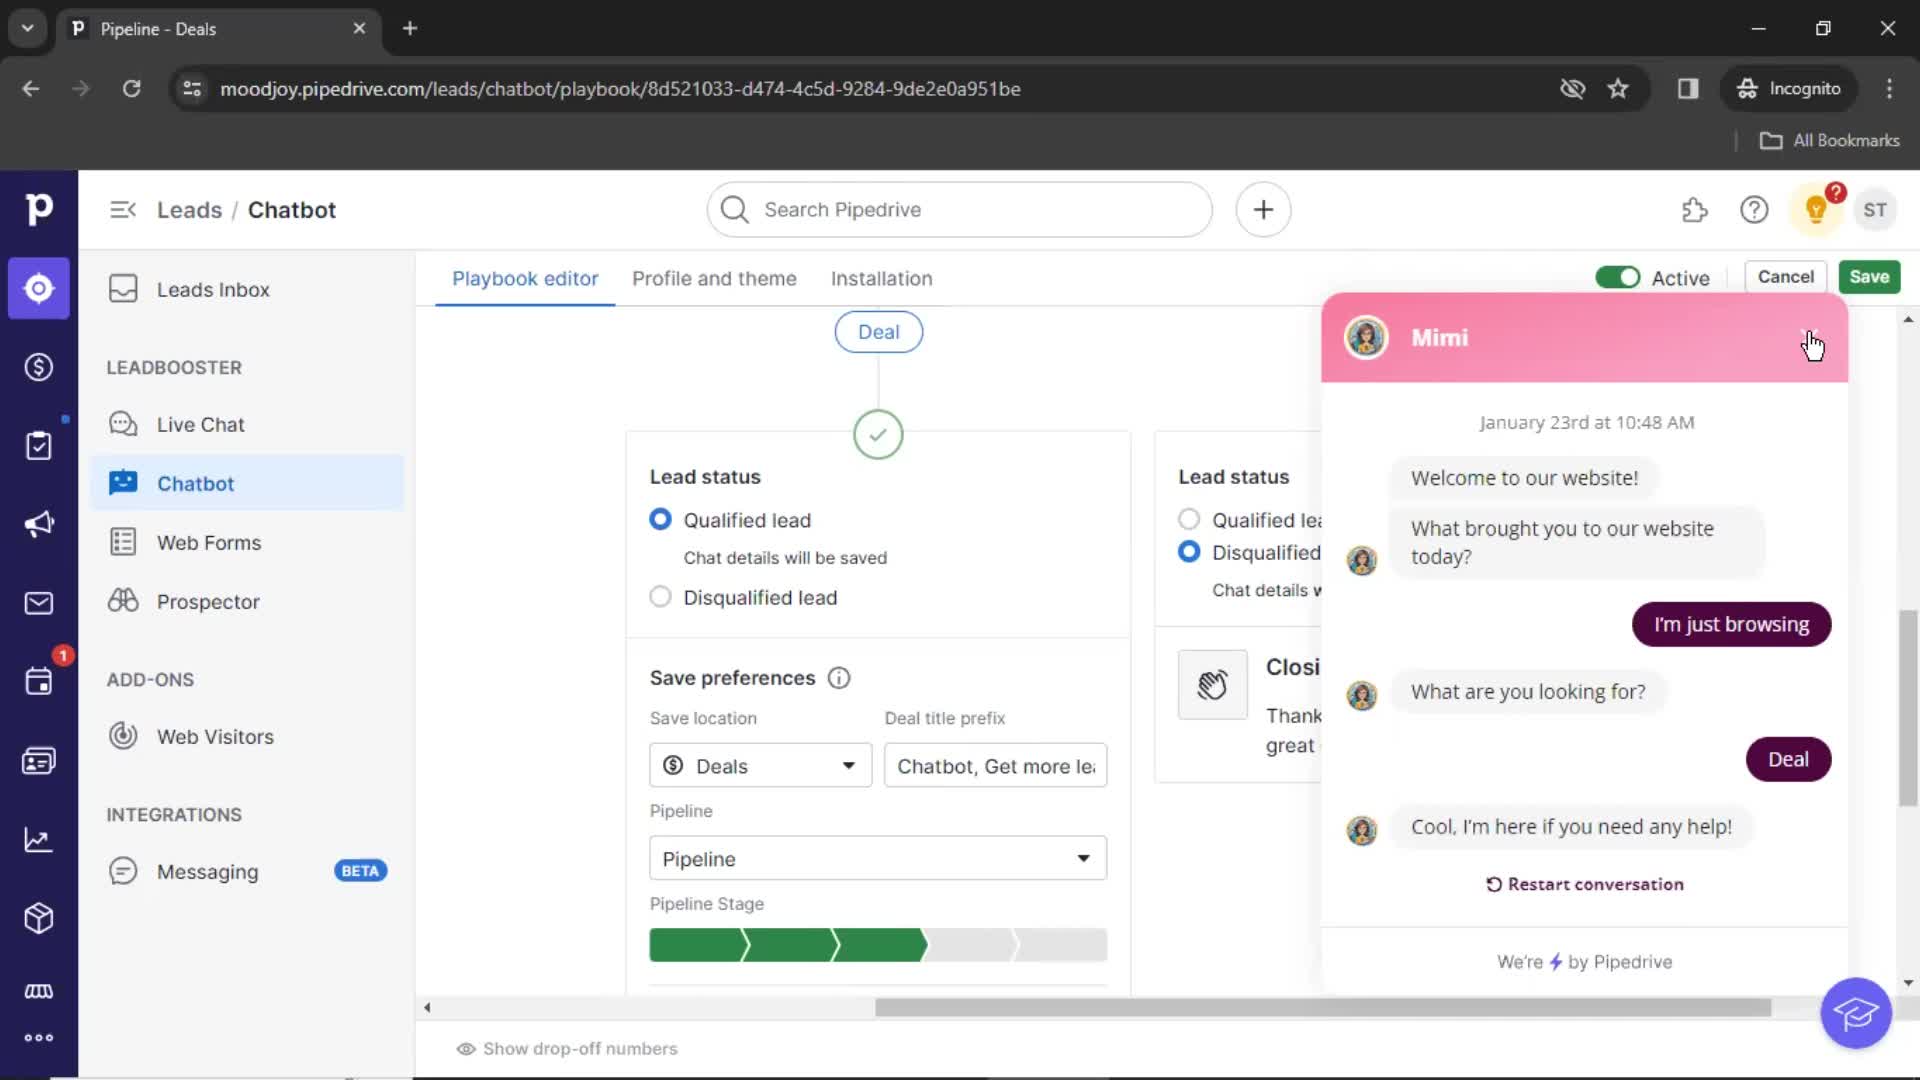The image size is (1920, 1080).
Task: Click the Deal node pill
Action: (x=878, y=332)
